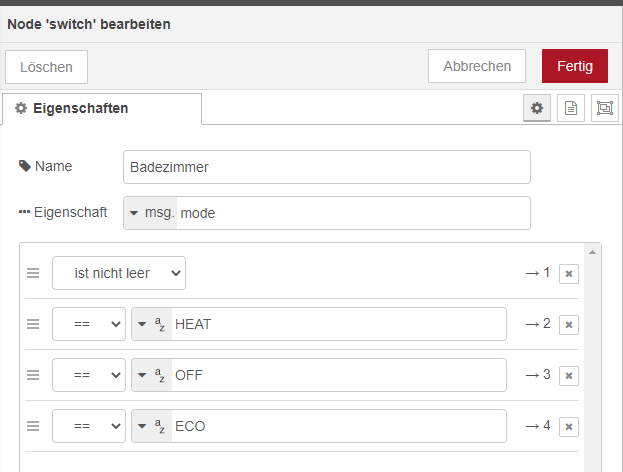The width and height of the screenshot is (623, 472).
Task: Open node appearance settings icon
Action: point(604,108)
